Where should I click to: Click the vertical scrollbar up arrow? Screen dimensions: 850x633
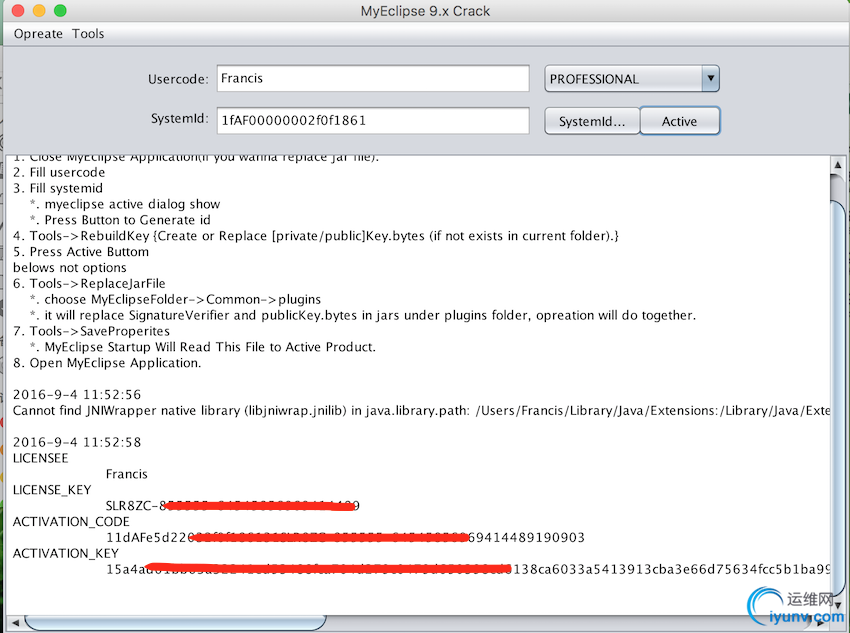coord(838,165)
